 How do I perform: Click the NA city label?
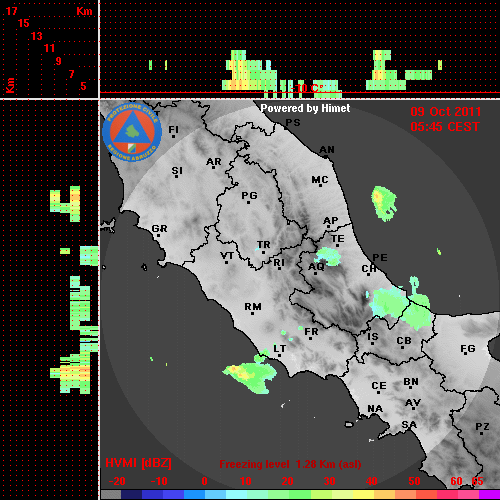(375, 409)
